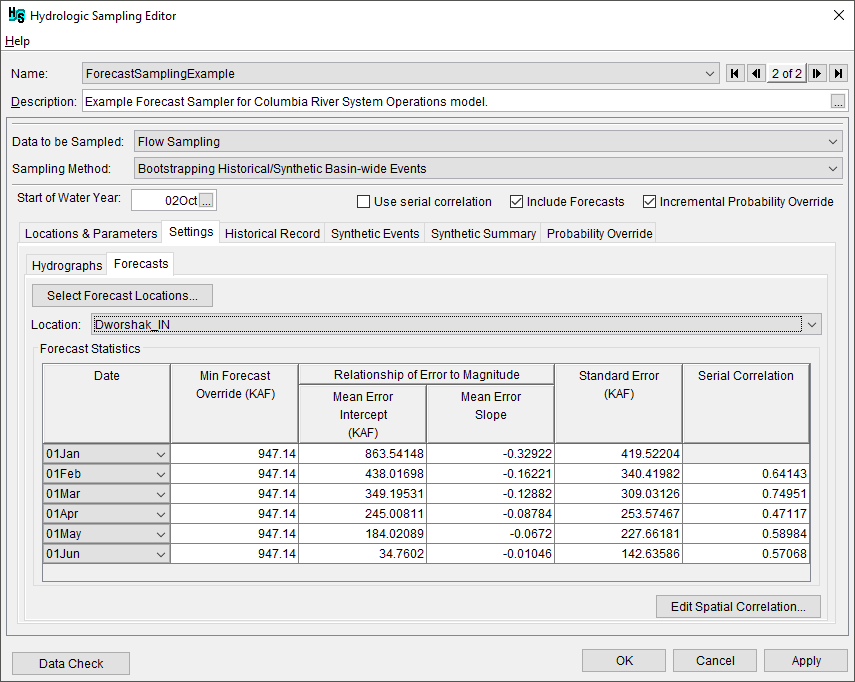This screenshot has height=682, width=855.
Task: Open Start of Water Year date picker
Action: tap(206, 201)
